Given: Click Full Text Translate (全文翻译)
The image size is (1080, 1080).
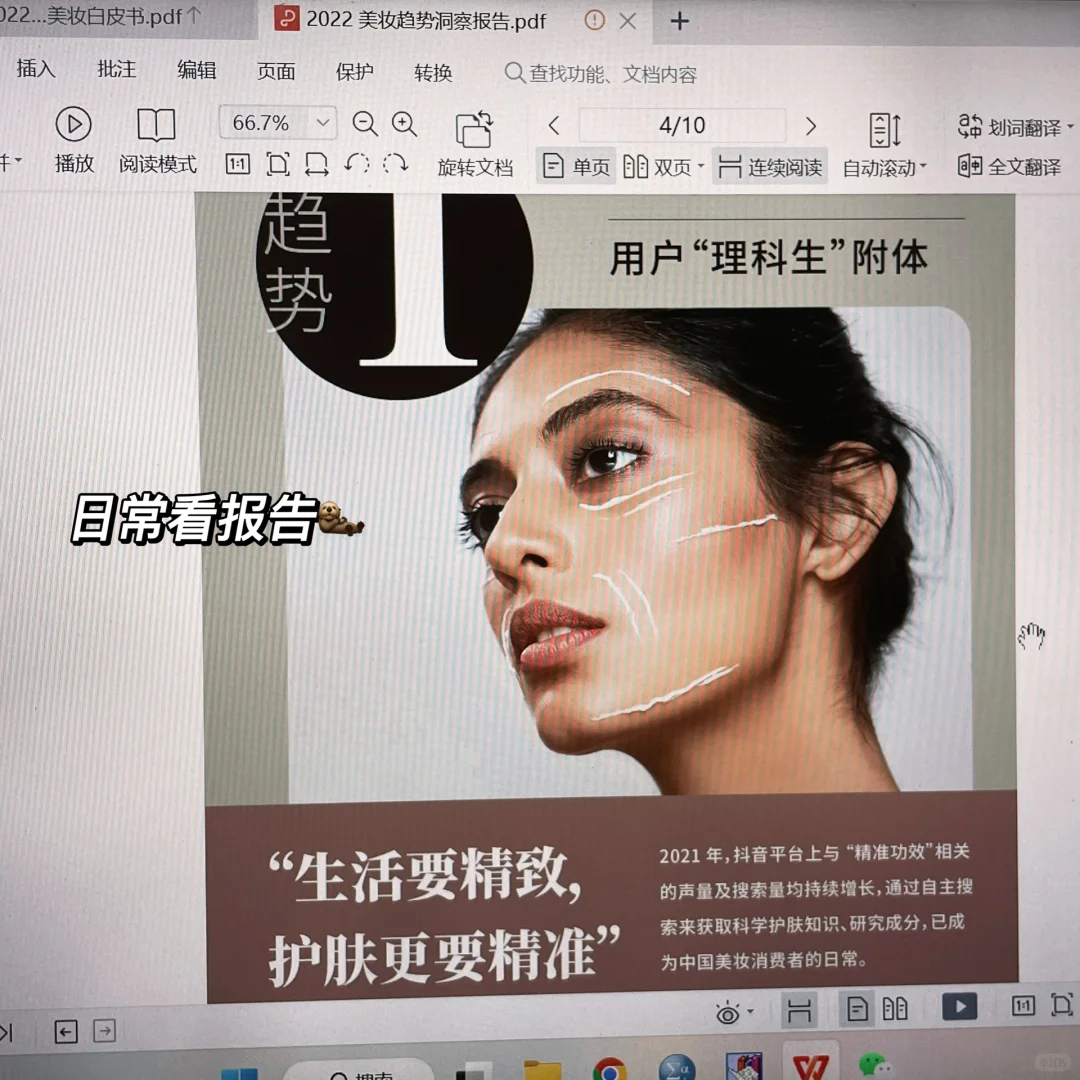Looking at the screenshot, I should [x=1009, y=166].
